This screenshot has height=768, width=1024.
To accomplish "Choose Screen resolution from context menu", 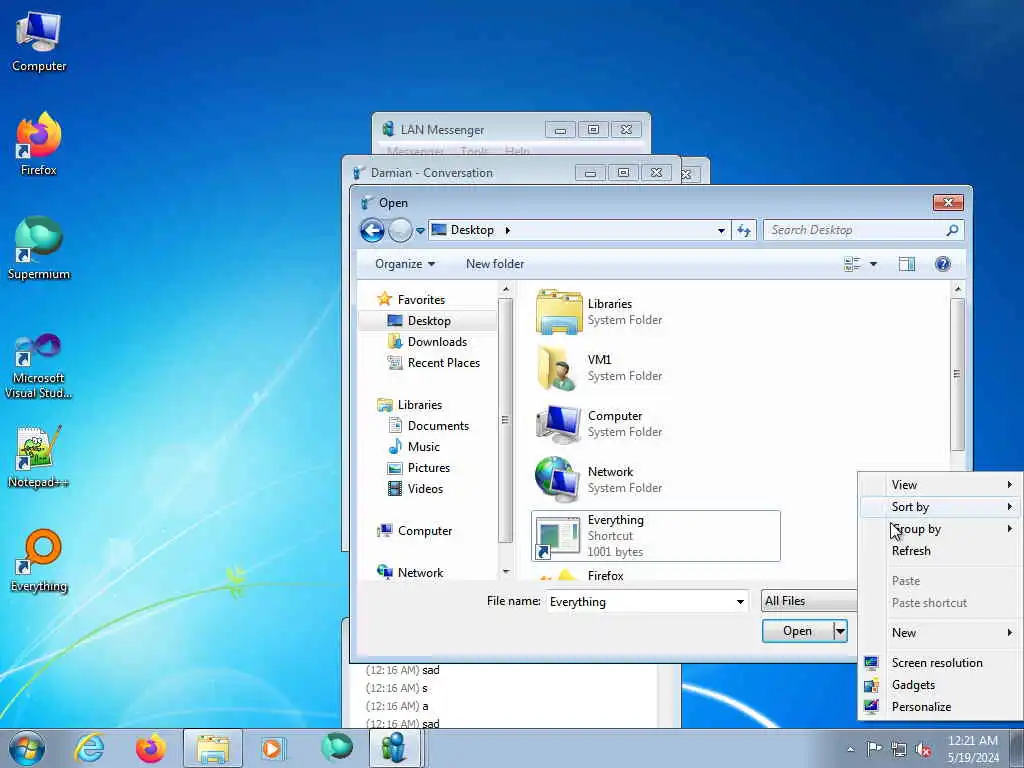I will pyautogui.click(x=940, y=662).
